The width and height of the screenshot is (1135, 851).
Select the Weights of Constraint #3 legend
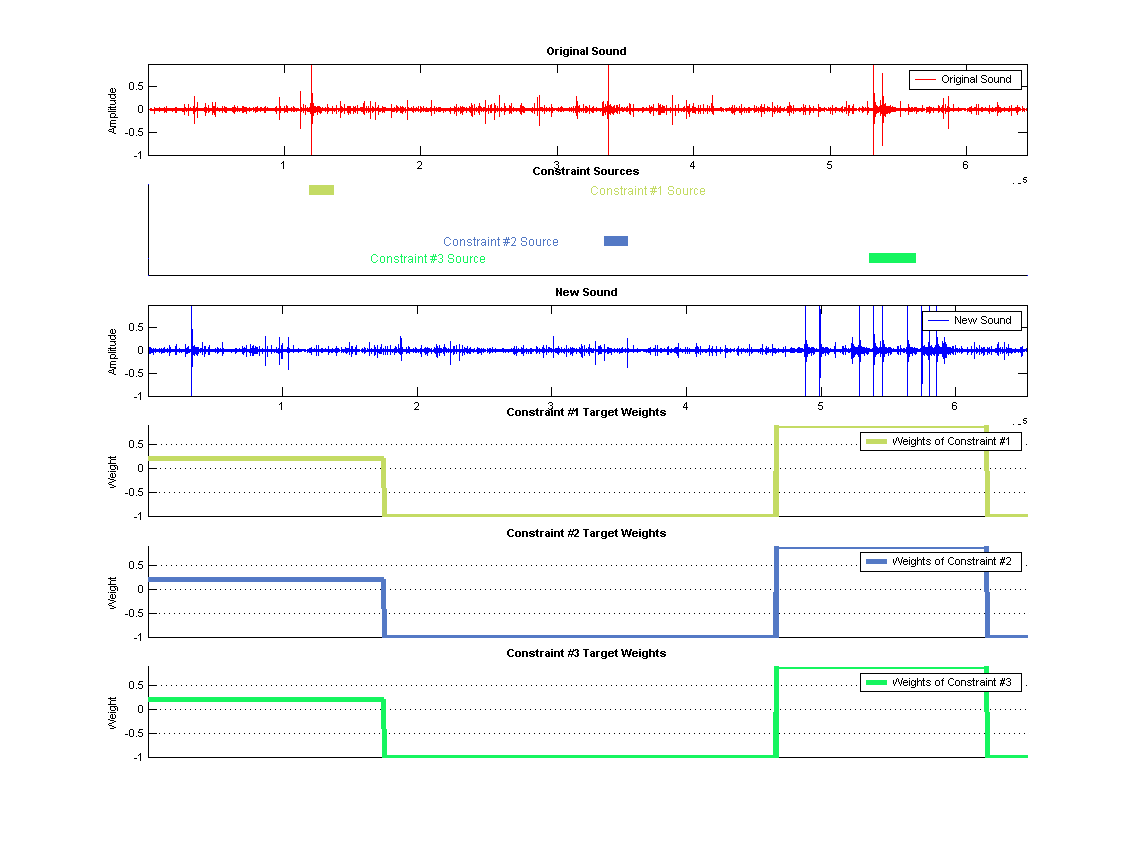pyautogui.click(x=940, y=683)
